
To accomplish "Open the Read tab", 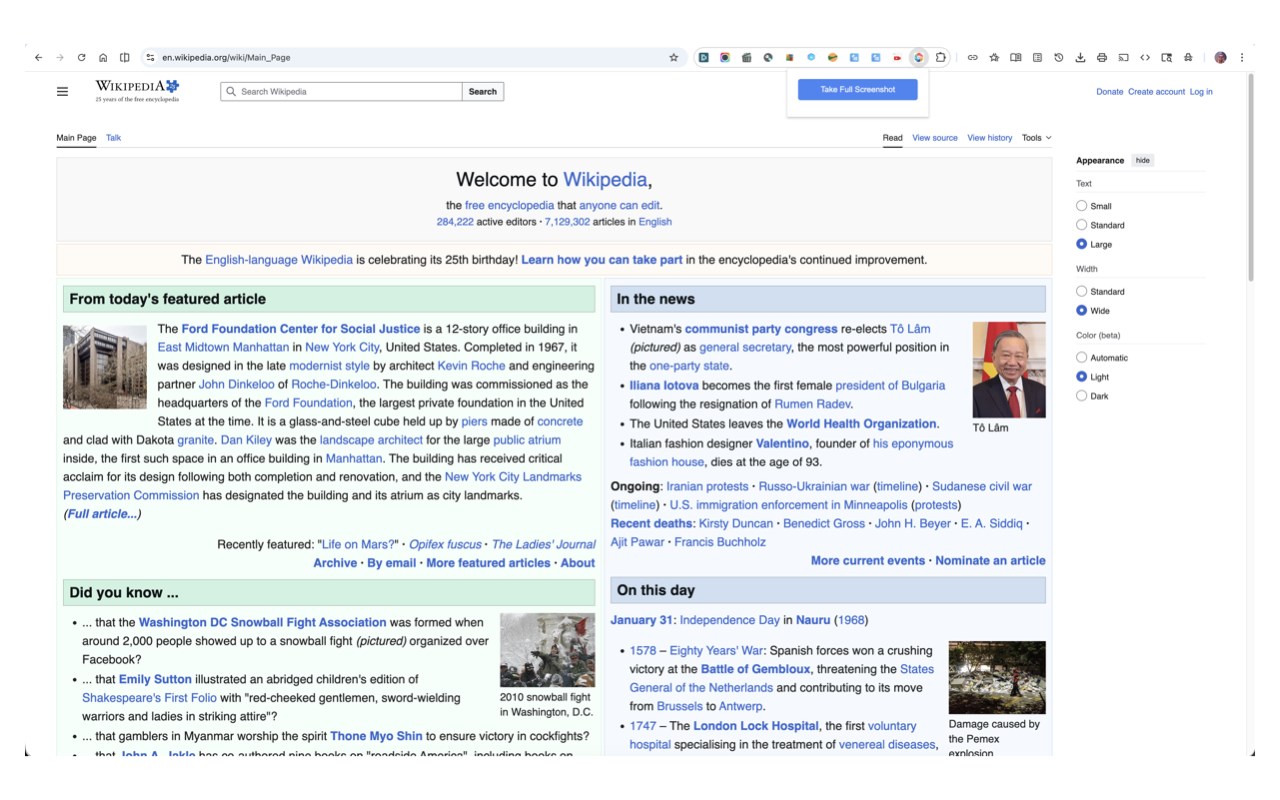I will (892, 138).
